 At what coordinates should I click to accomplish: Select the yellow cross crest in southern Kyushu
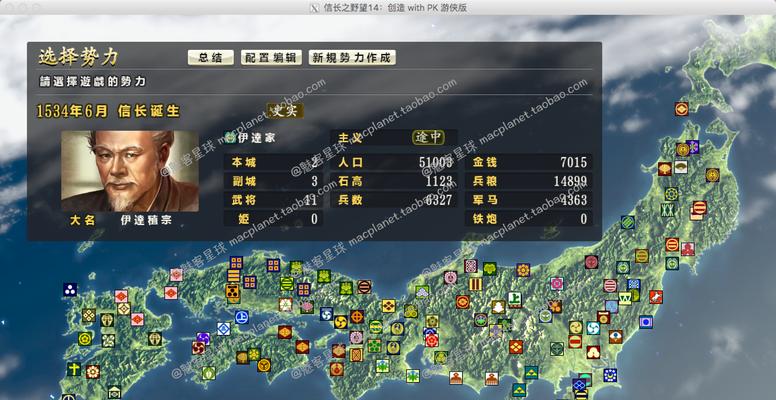pos(74,369)
